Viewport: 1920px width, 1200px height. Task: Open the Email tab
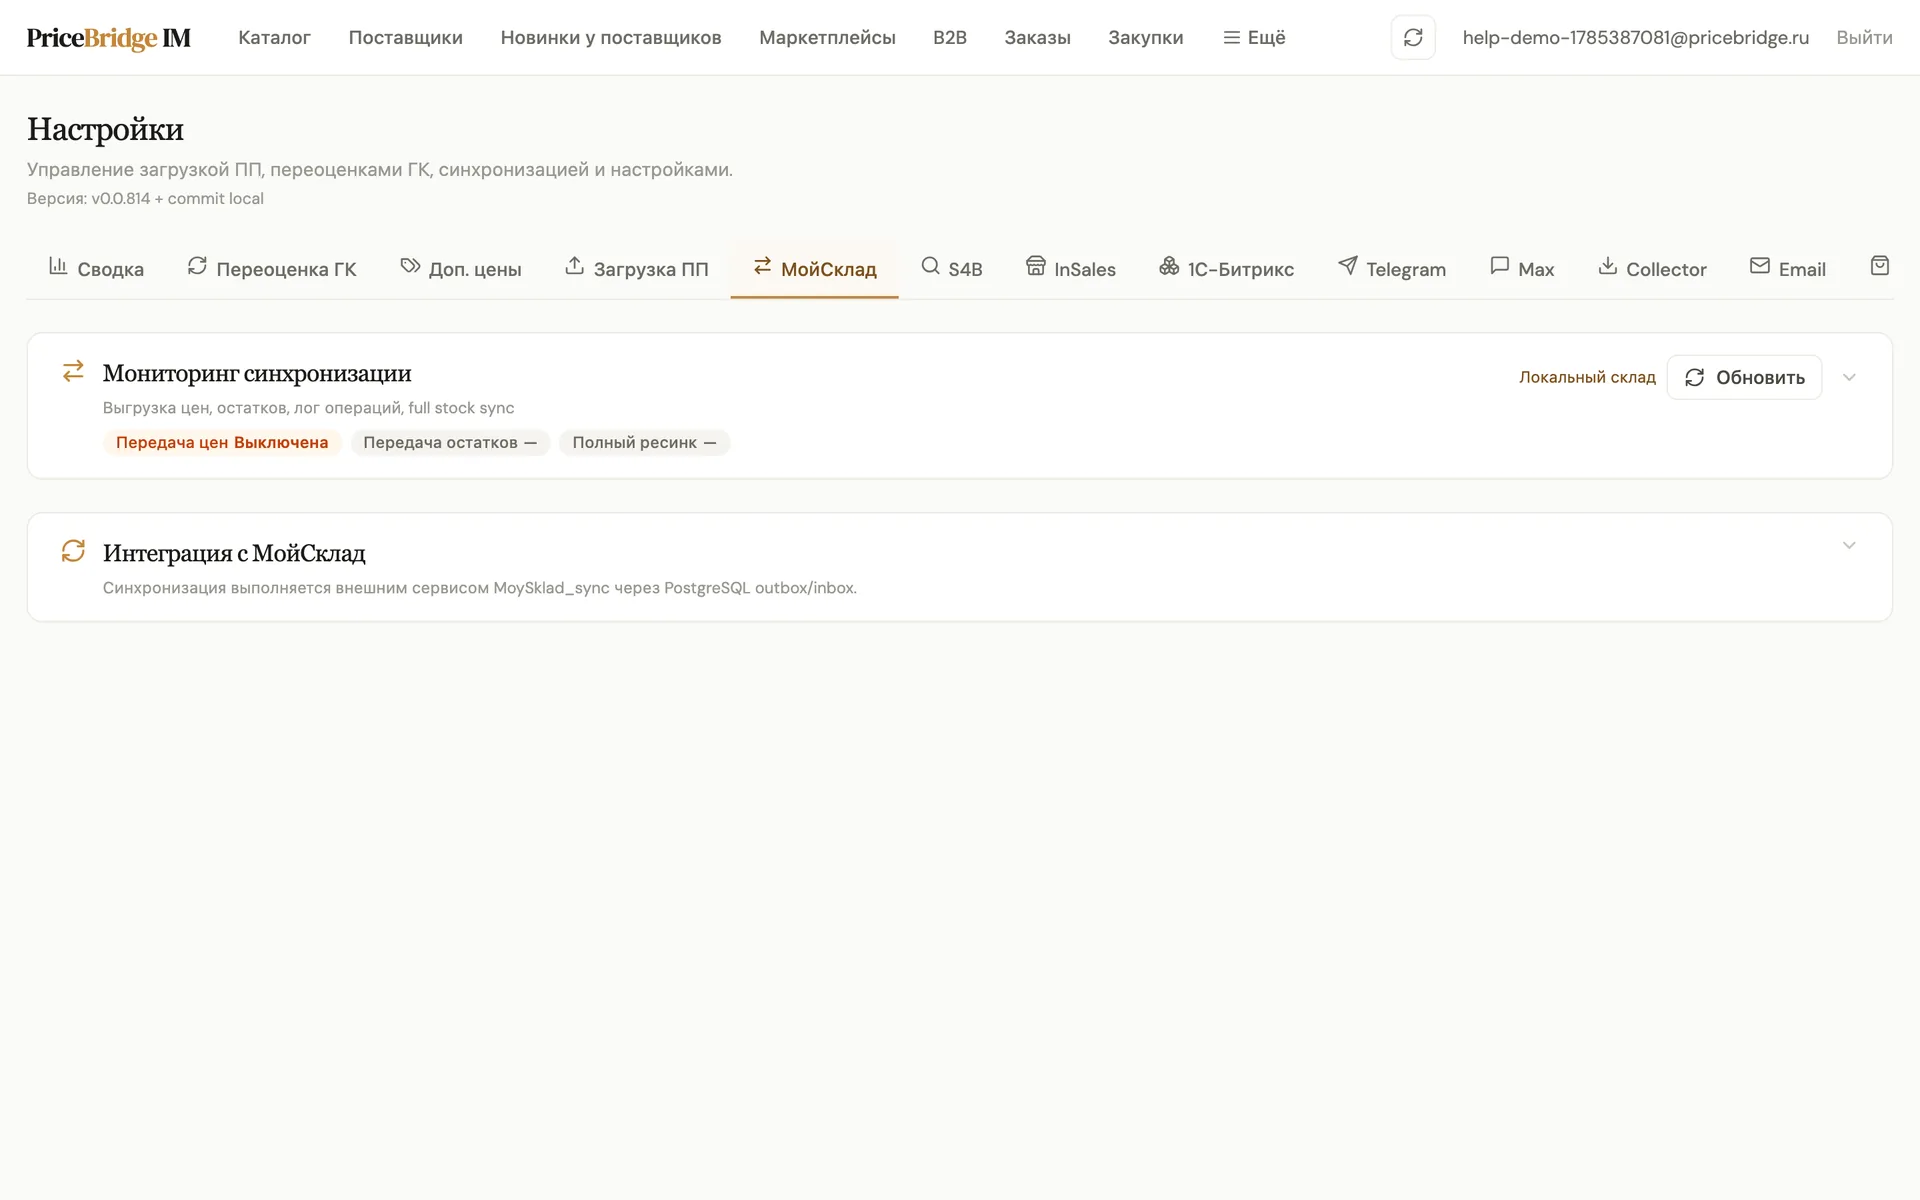point(1788,268)
